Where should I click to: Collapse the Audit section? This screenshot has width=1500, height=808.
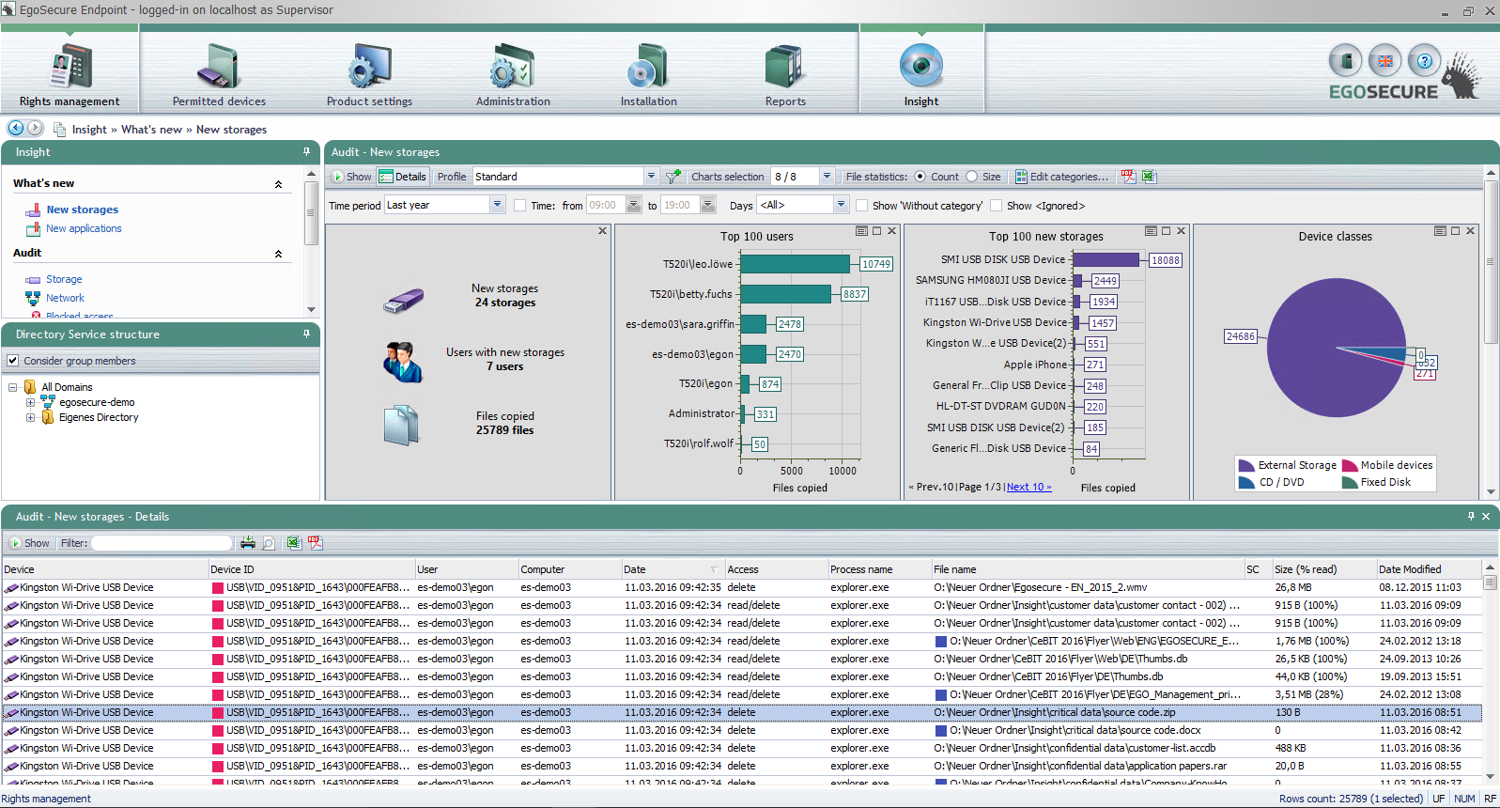click(278, 254)
